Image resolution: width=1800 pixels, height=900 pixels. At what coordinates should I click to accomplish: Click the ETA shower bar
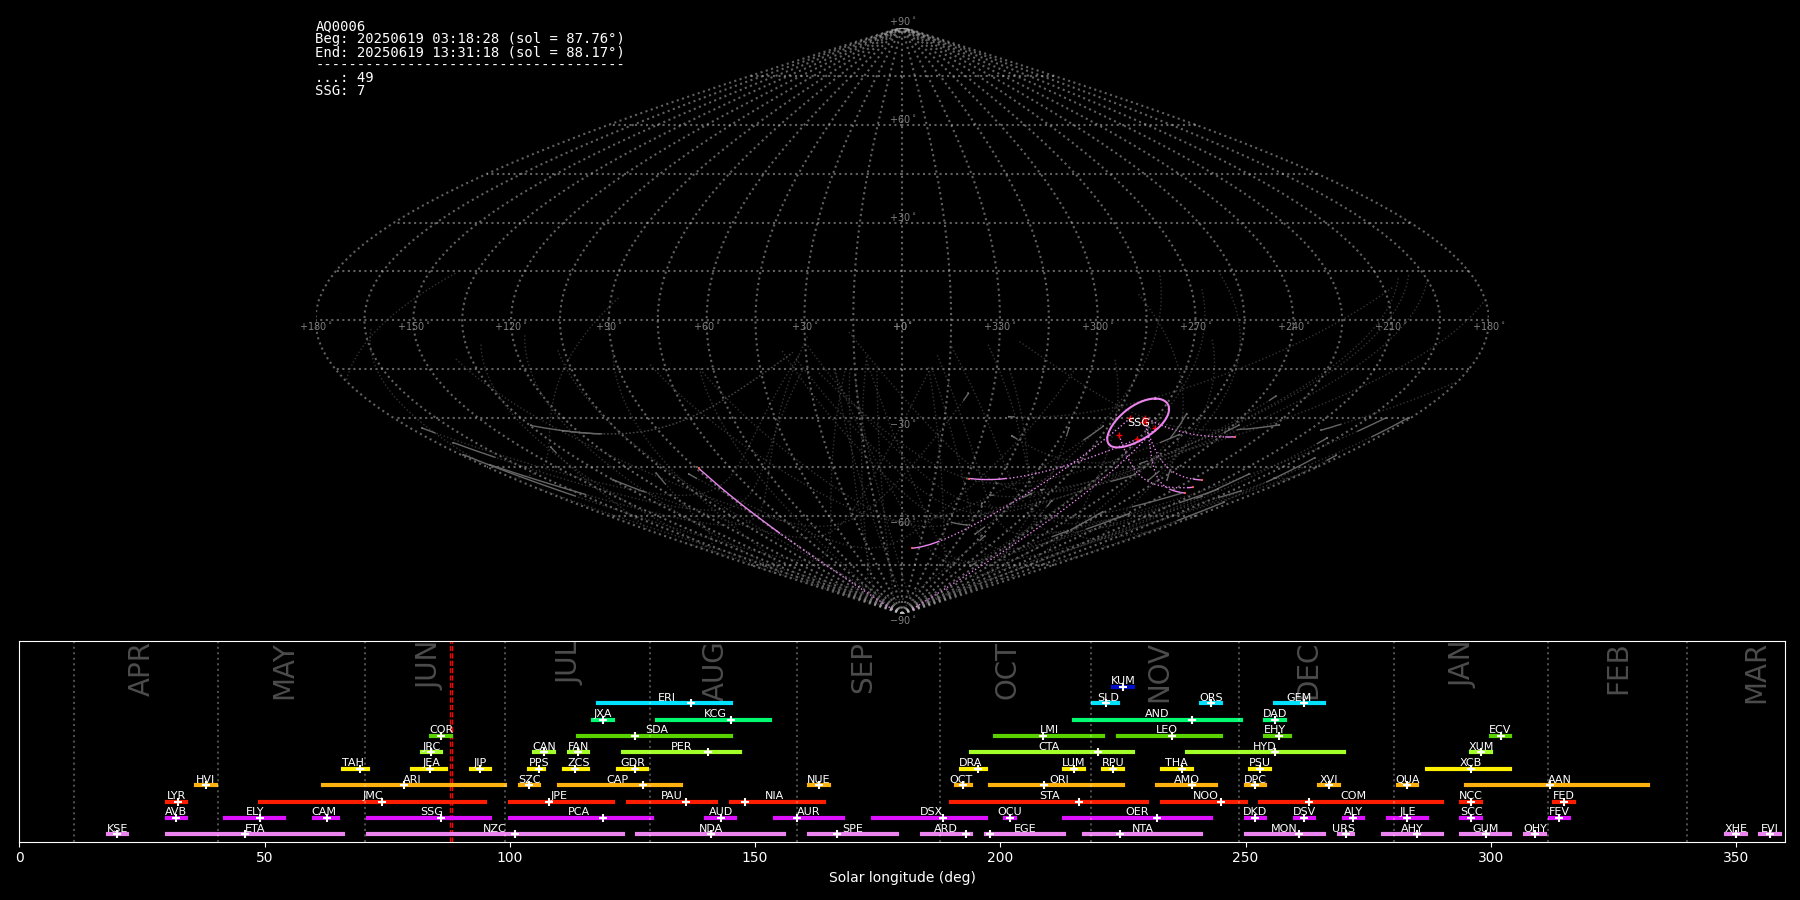click(x=255, y=834)
